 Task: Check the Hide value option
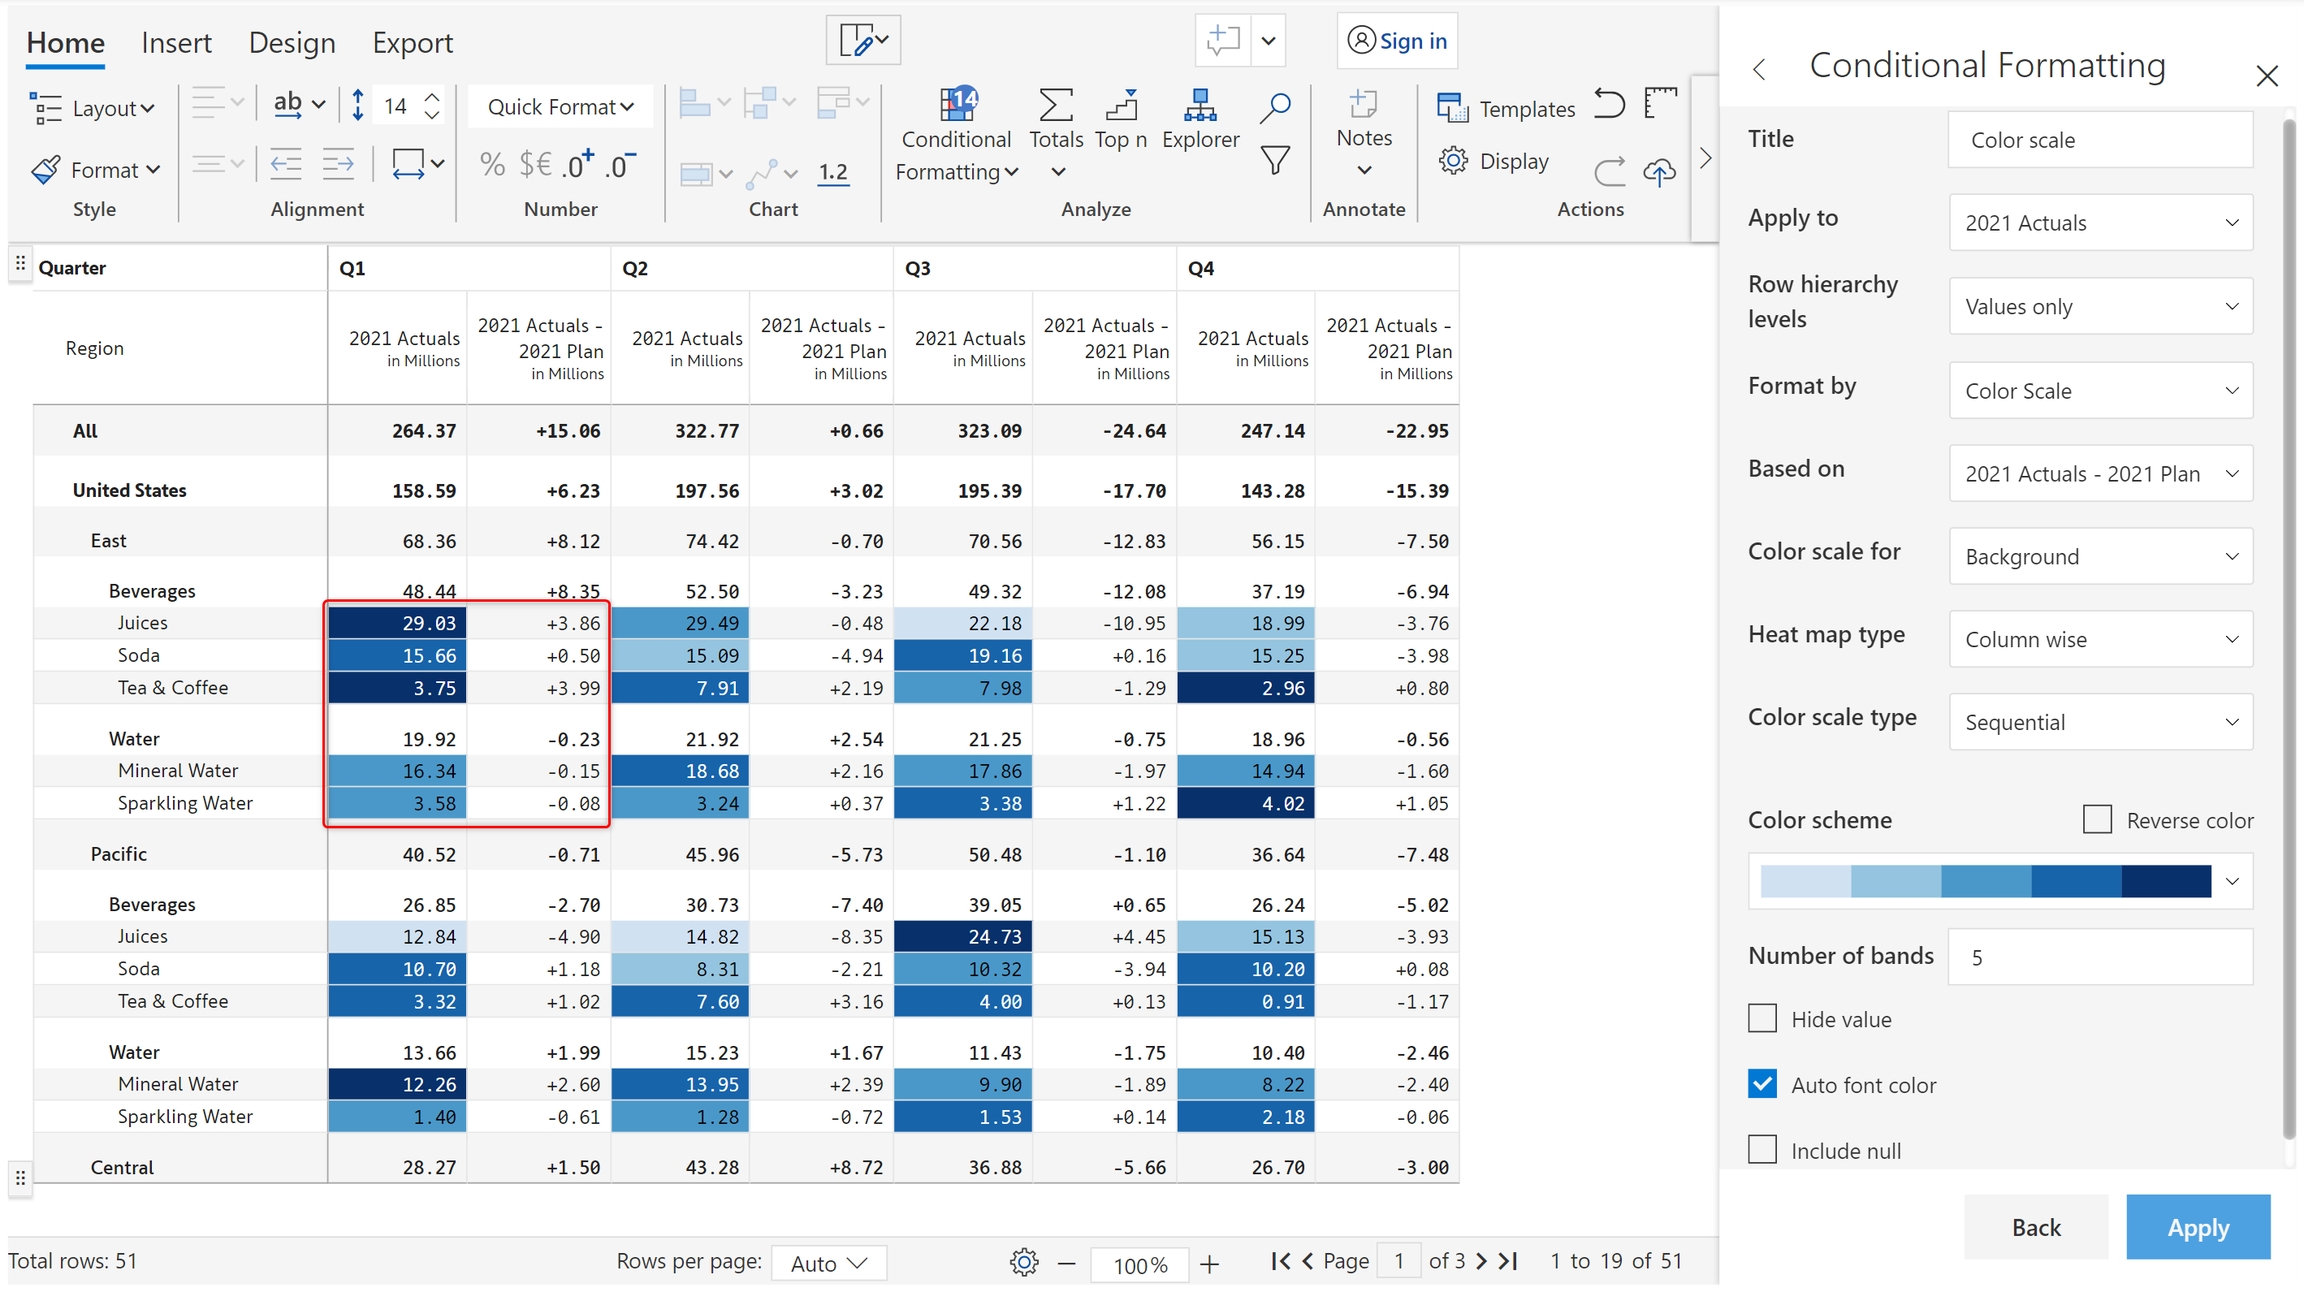point(1763,1019)
